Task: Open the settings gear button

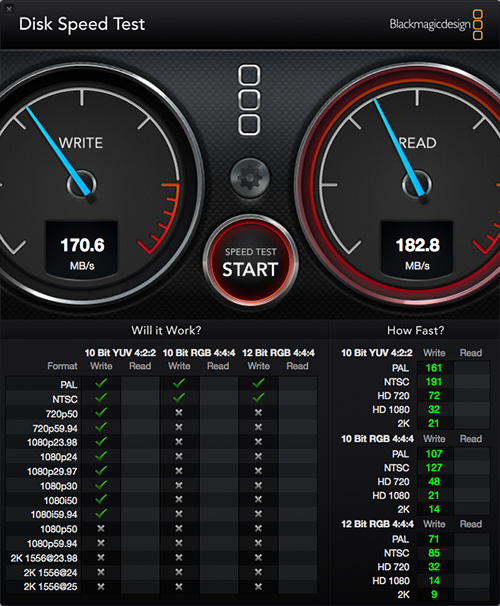Action: coord(250,178)
